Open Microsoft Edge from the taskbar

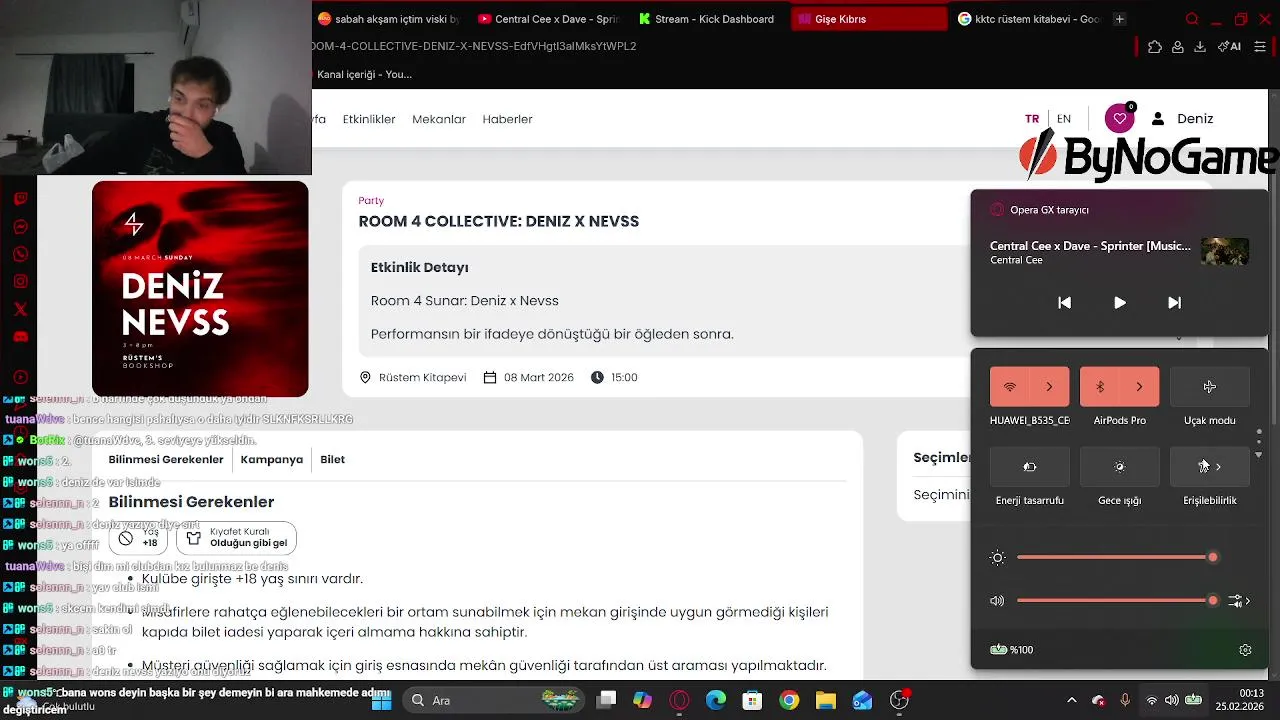click(716, 700)
